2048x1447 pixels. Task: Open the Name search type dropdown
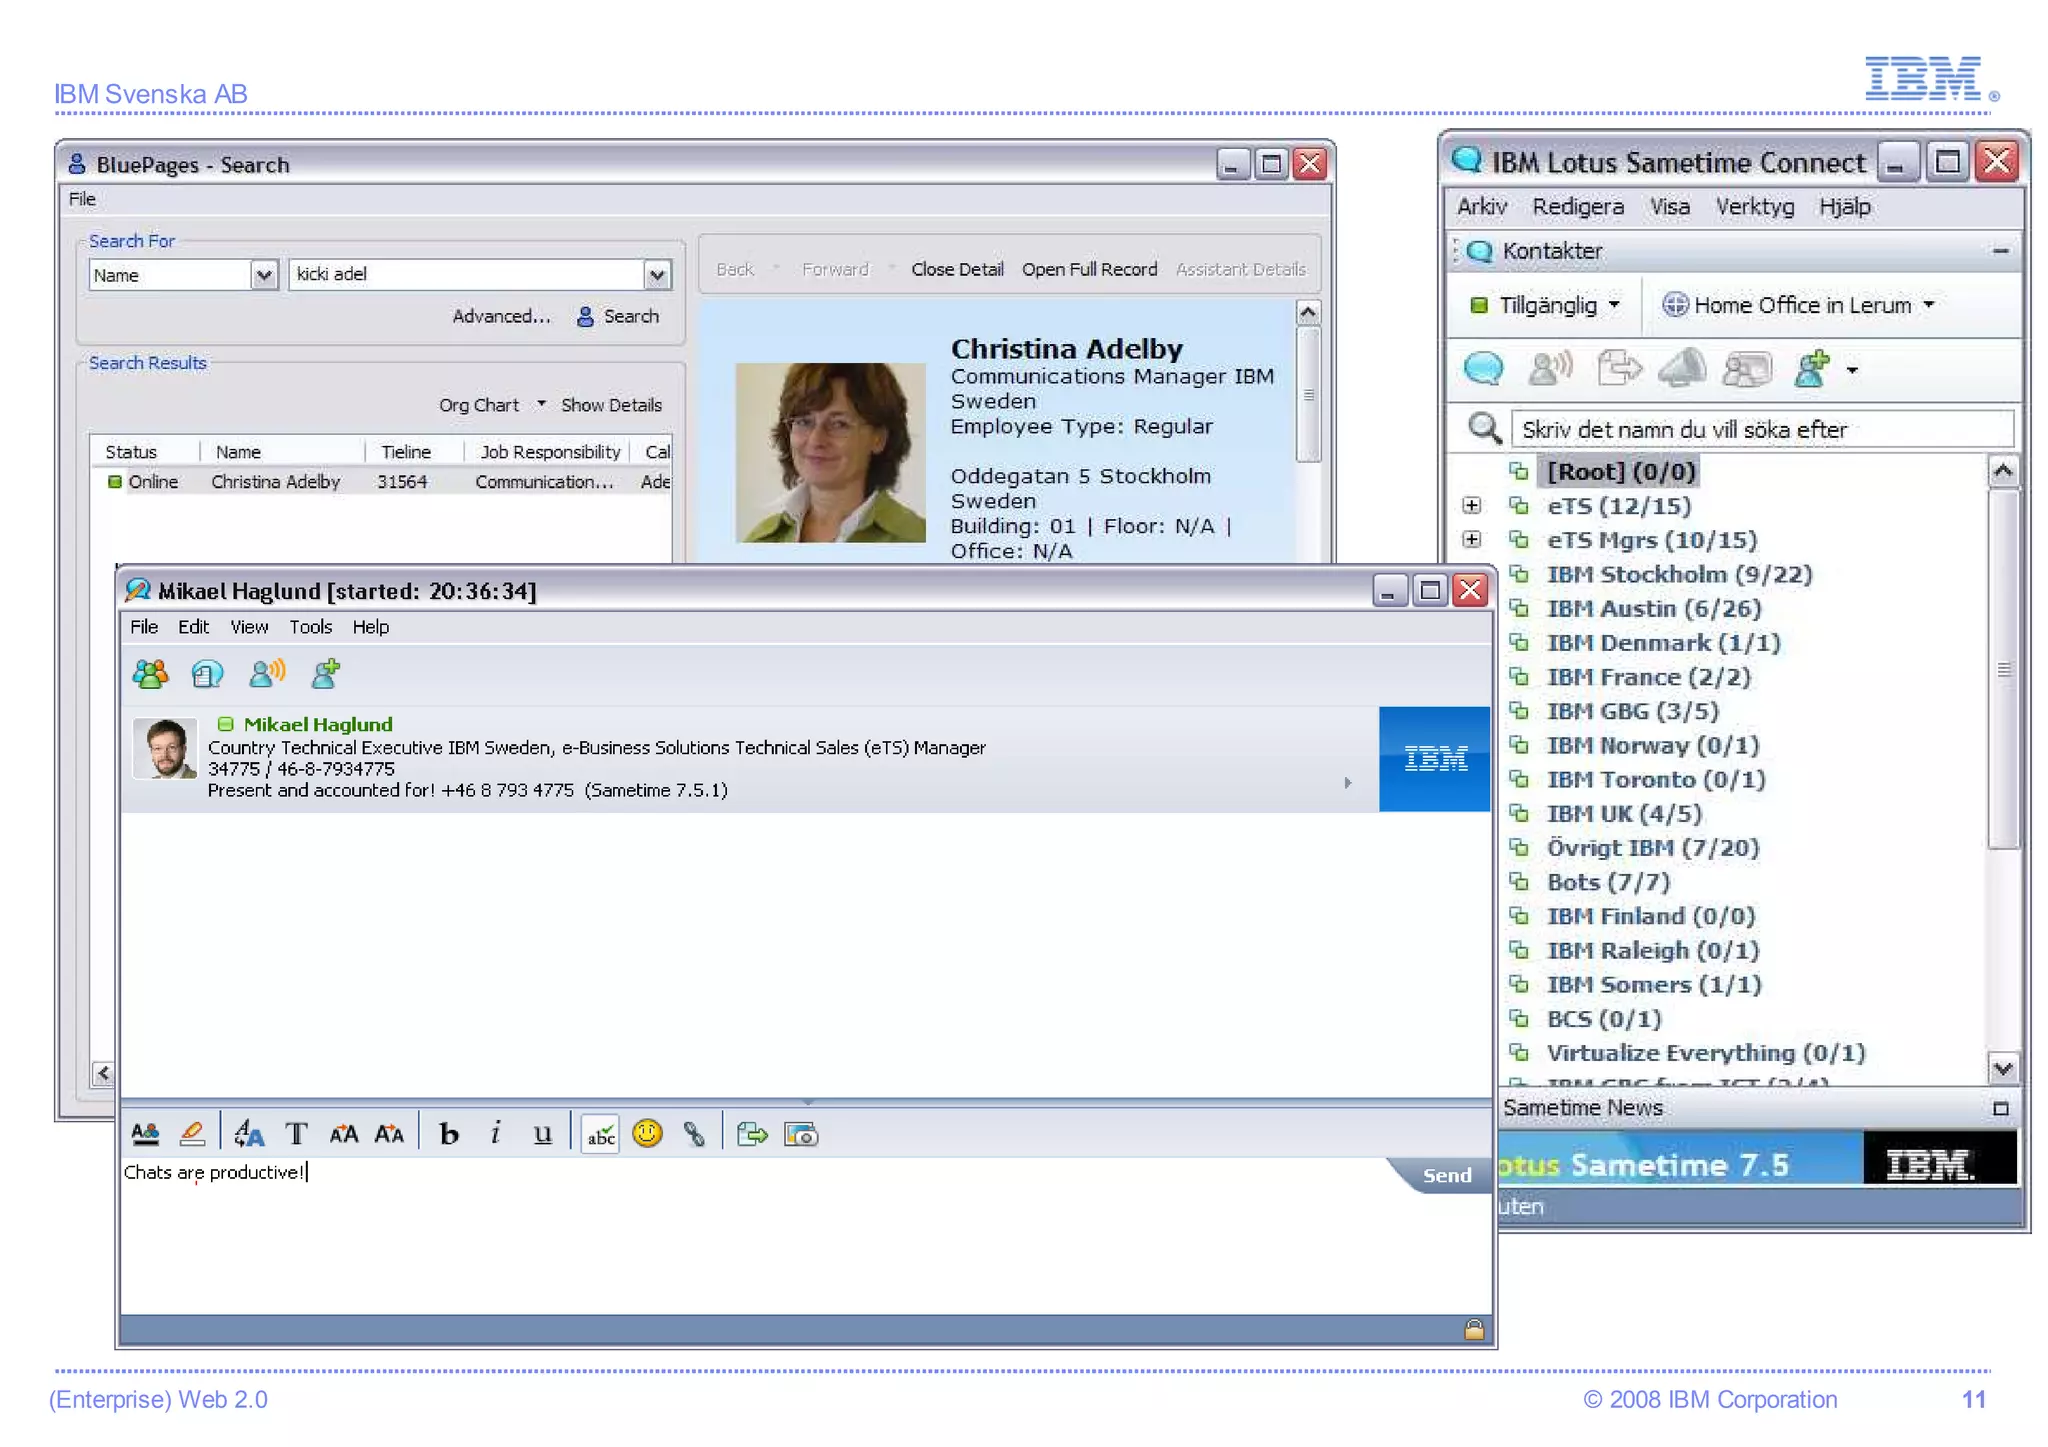264,275
